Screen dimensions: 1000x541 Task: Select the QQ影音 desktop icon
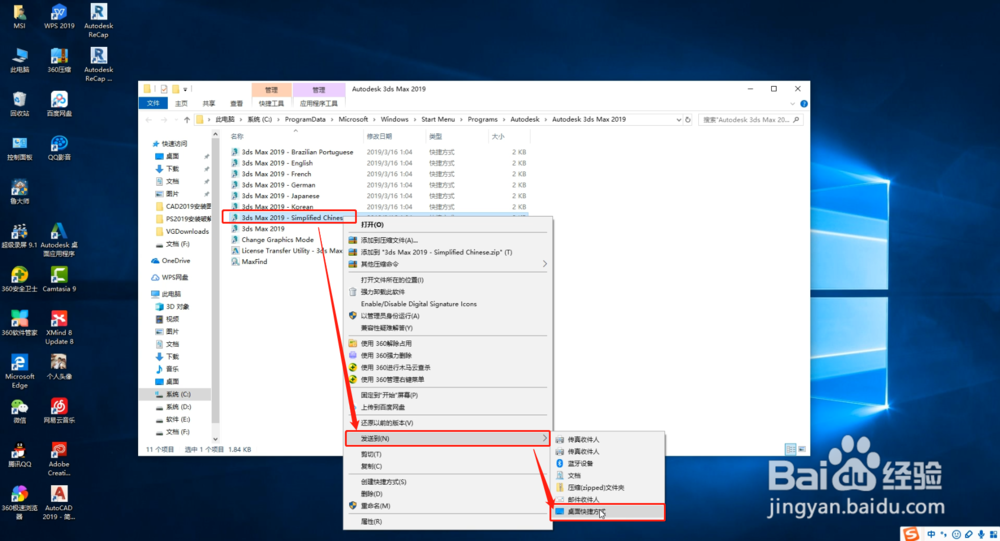tap(59, 148)
